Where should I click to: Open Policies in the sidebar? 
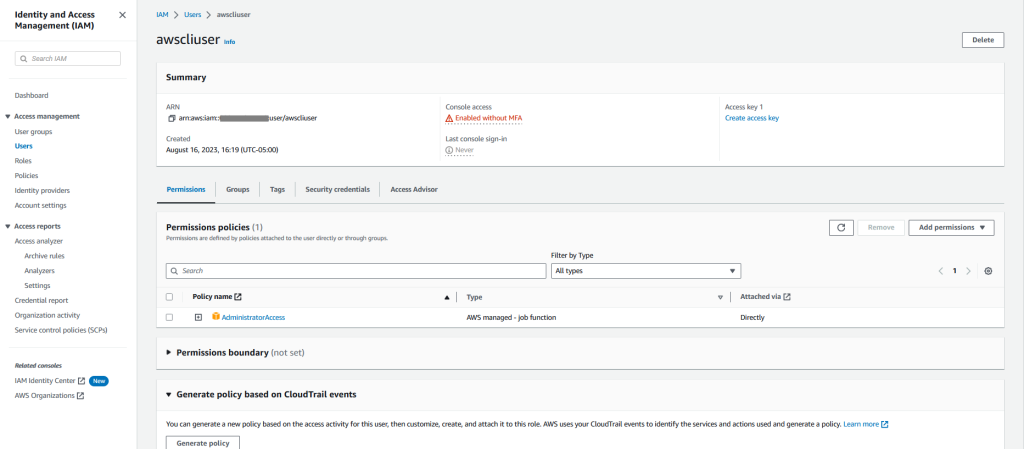click(x=26, y=176)
